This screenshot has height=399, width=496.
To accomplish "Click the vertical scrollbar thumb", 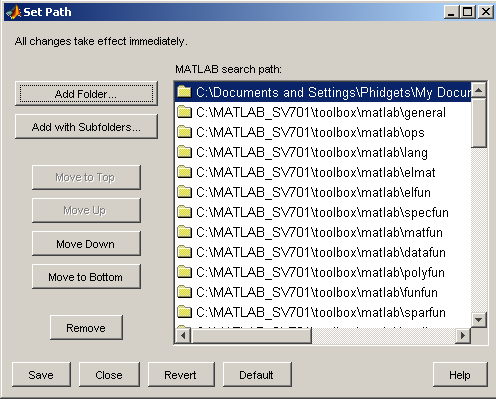I will coord(479,122).
